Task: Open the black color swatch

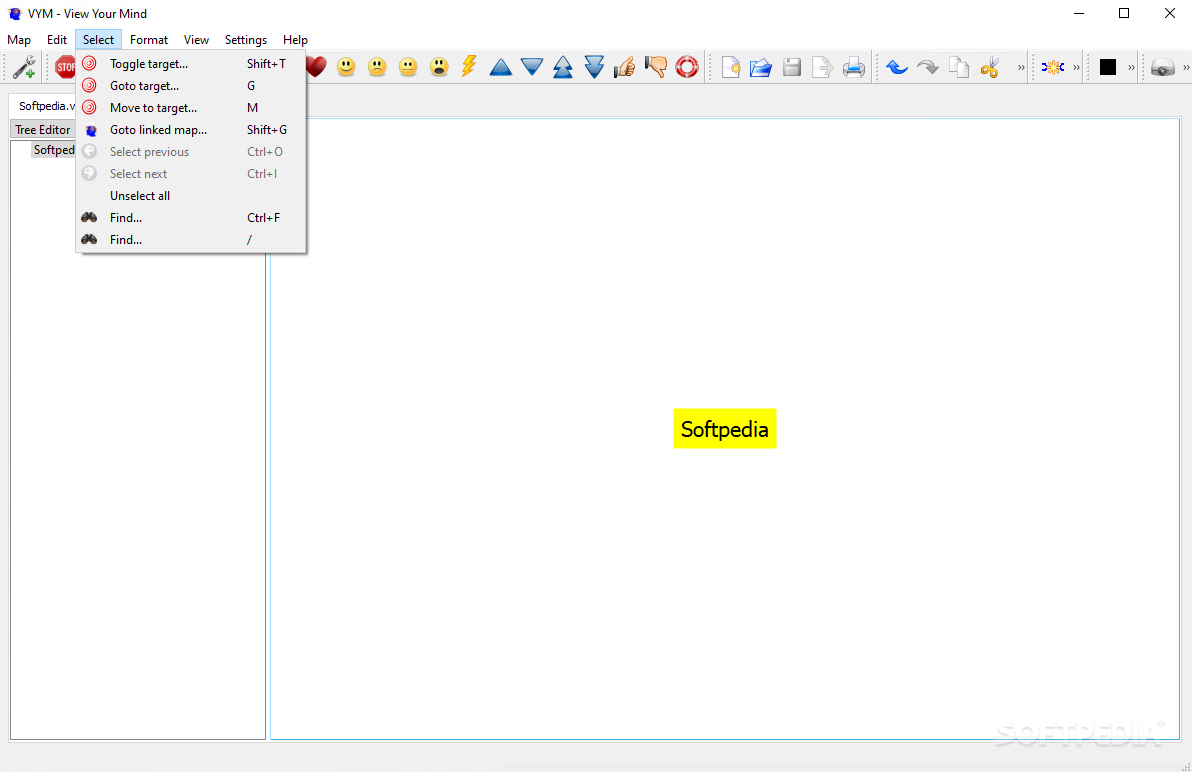Action: [1108, 67]
